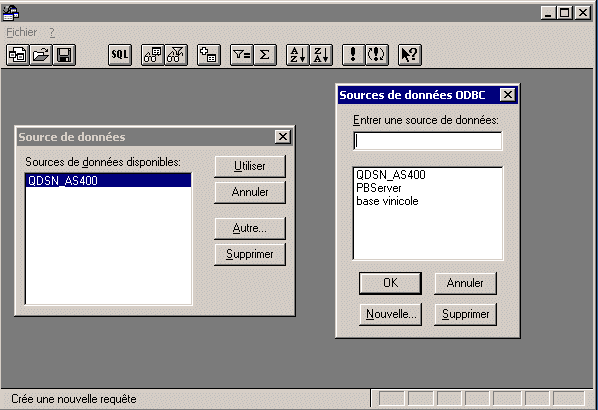Click the Utiliser button
The image size is (598, 410).
250,166
